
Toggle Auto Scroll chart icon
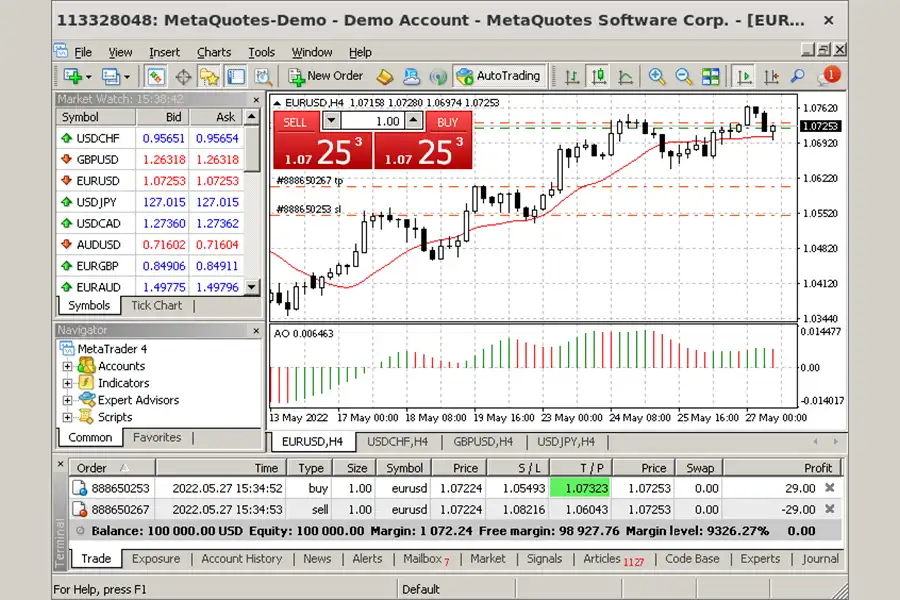click(744, 76)
